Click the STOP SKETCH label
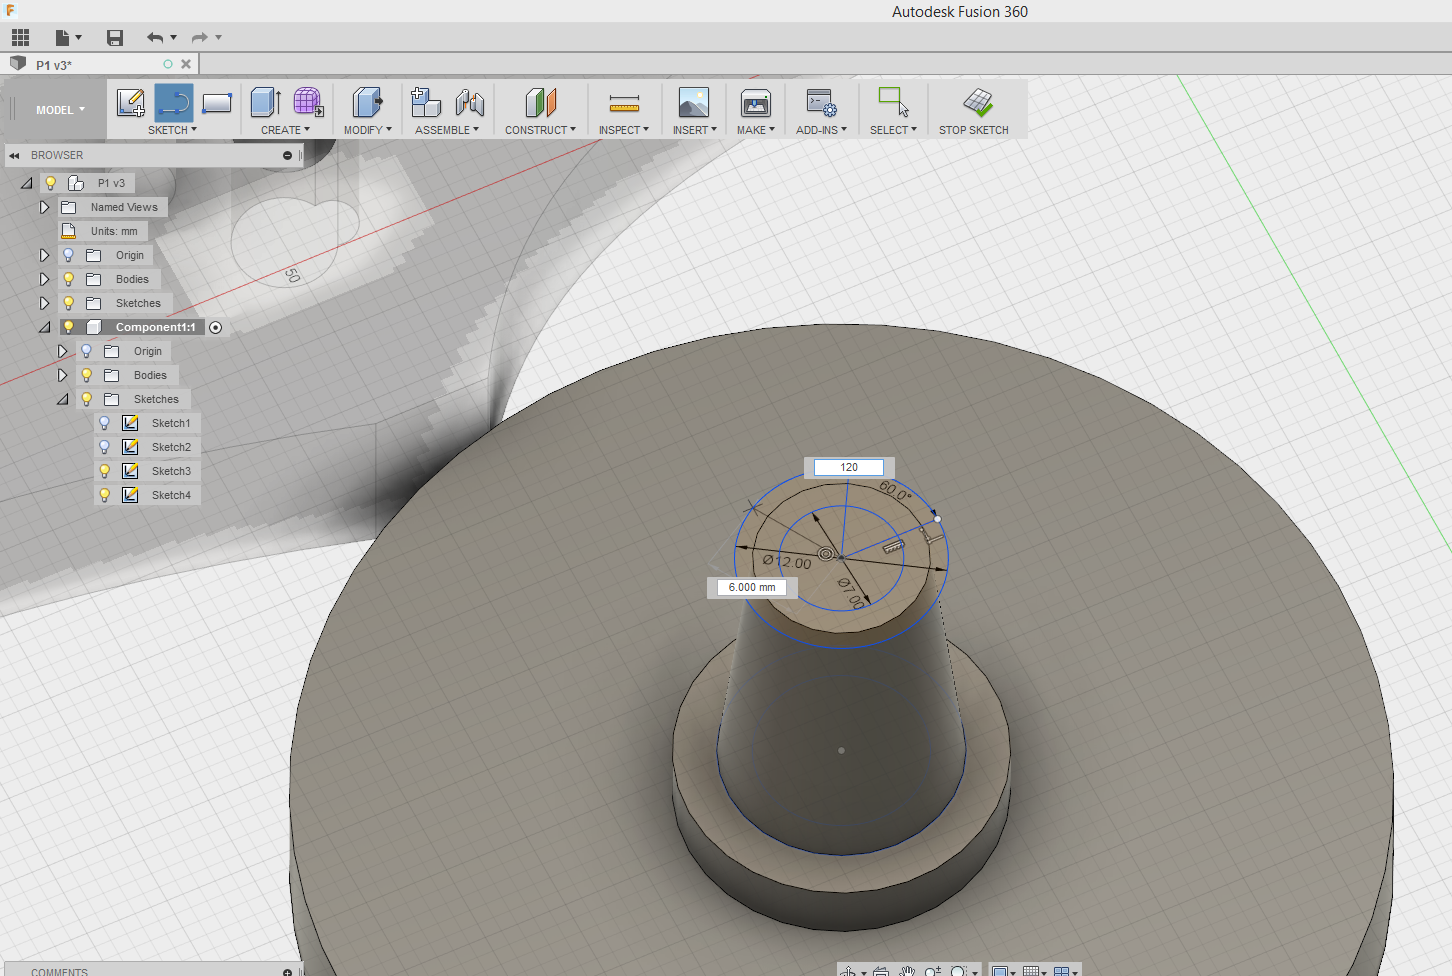 click(x=974, y=130)
